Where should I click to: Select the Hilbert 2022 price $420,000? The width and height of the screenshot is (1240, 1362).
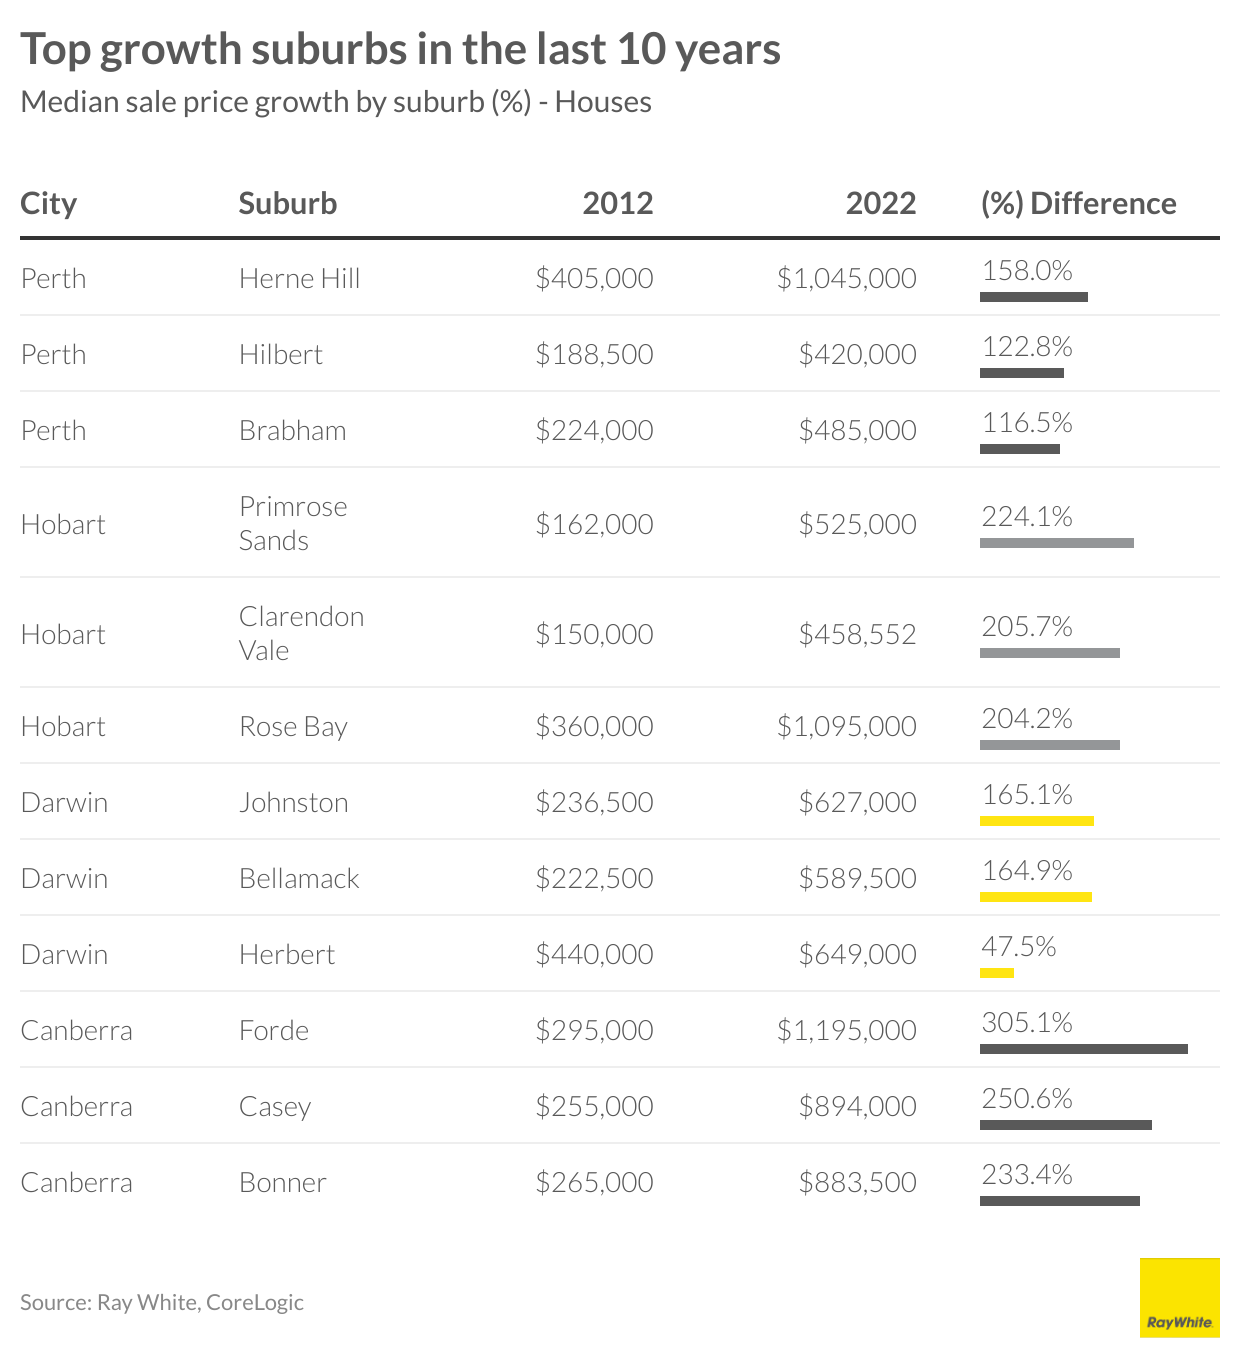(x=857, y=355)
